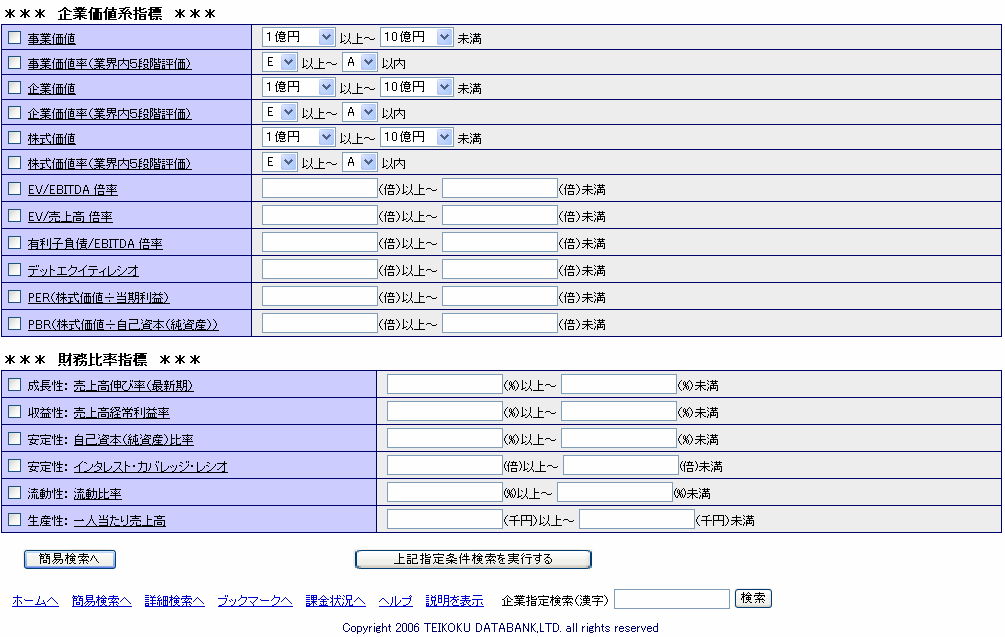Open ヘルプ footer link

[x=395, y=600]
